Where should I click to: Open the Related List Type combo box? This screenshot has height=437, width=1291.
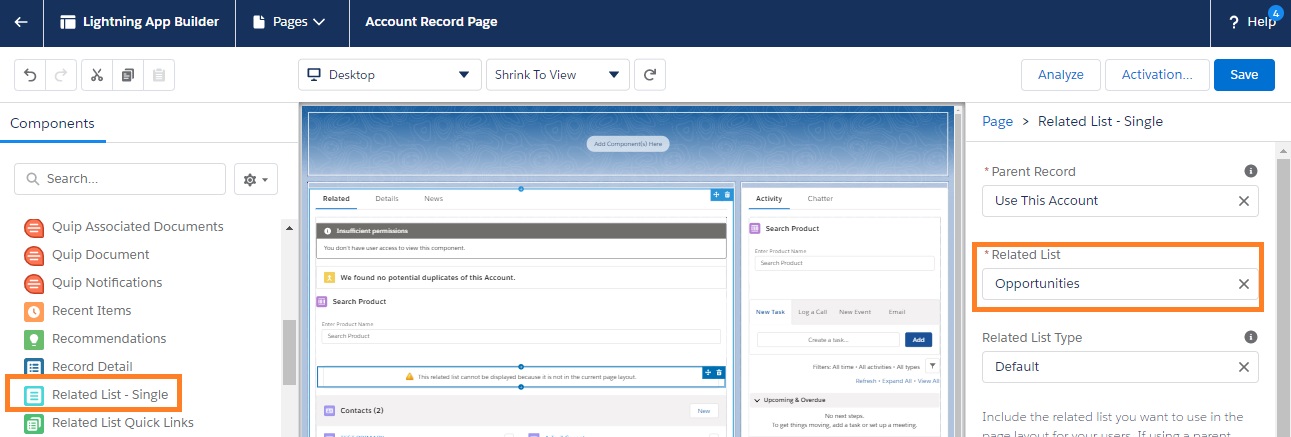click(1120, 366)
